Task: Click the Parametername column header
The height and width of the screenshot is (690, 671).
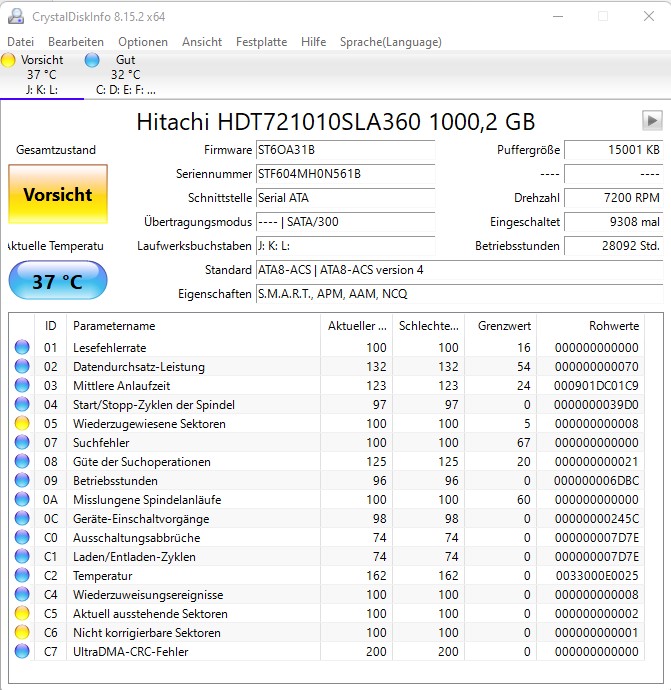Action: [194, 326]
